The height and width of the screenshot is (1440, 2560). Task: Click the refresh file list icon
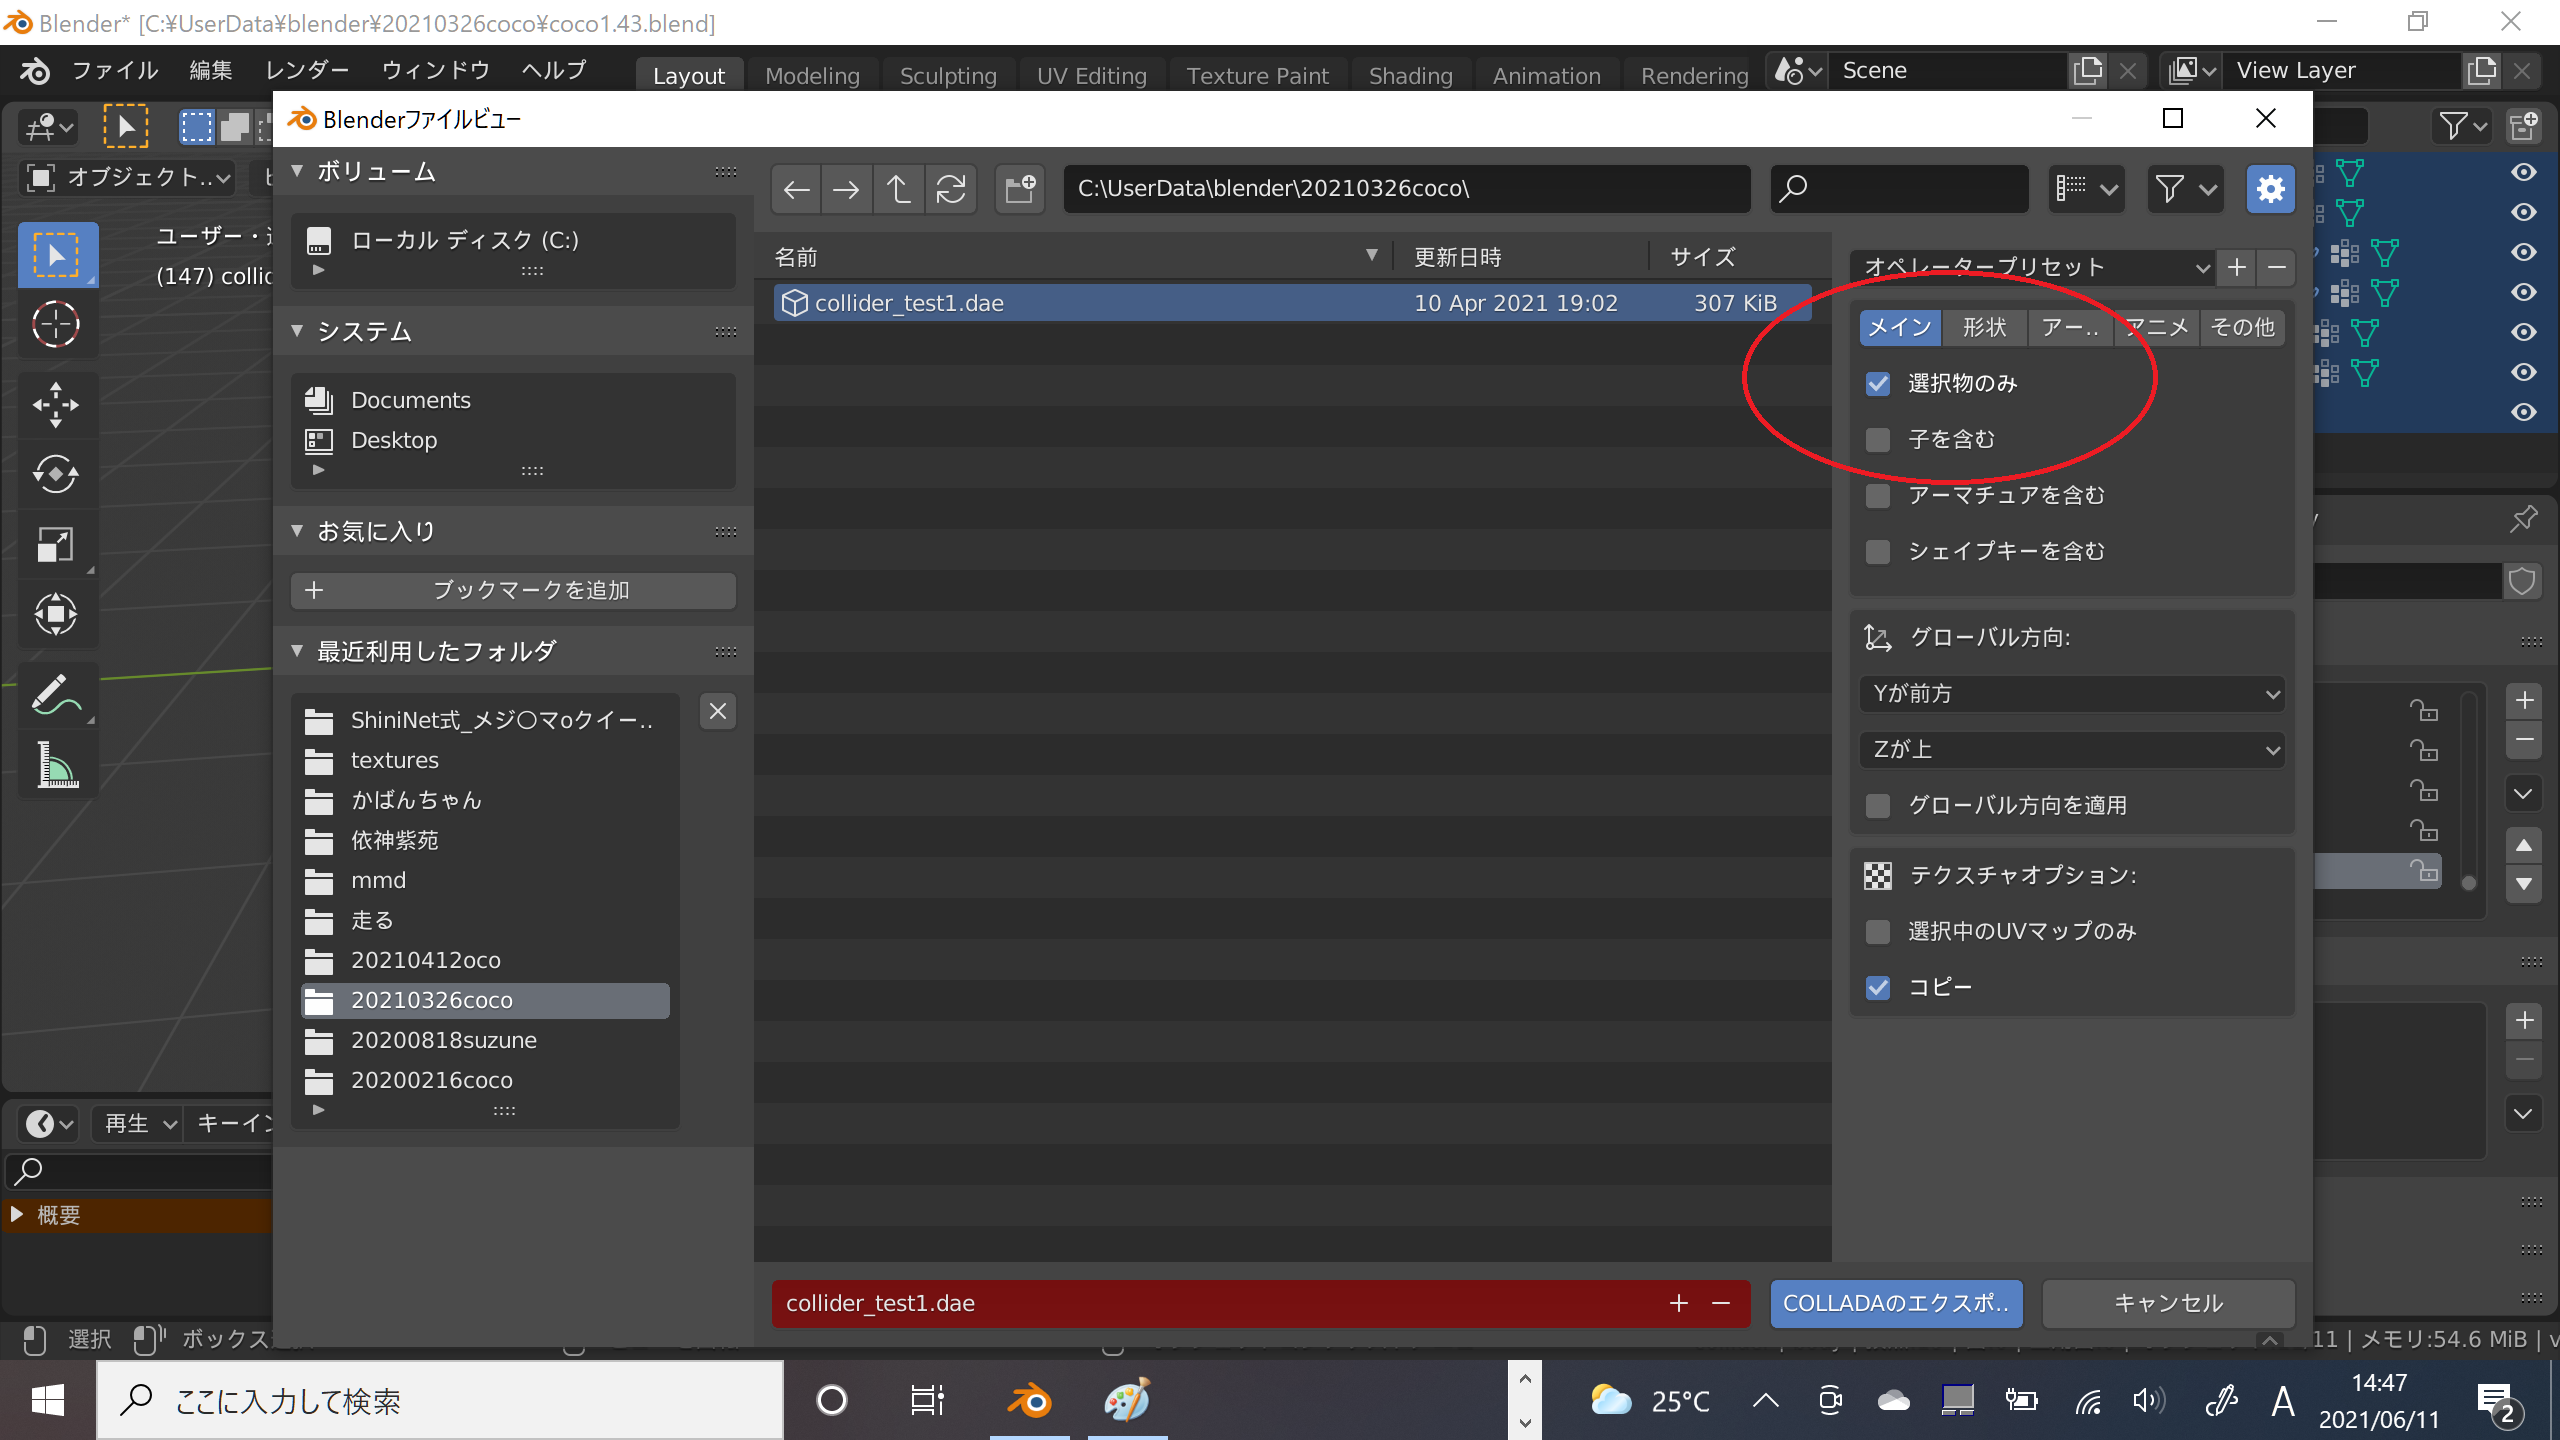pos(950,189)
